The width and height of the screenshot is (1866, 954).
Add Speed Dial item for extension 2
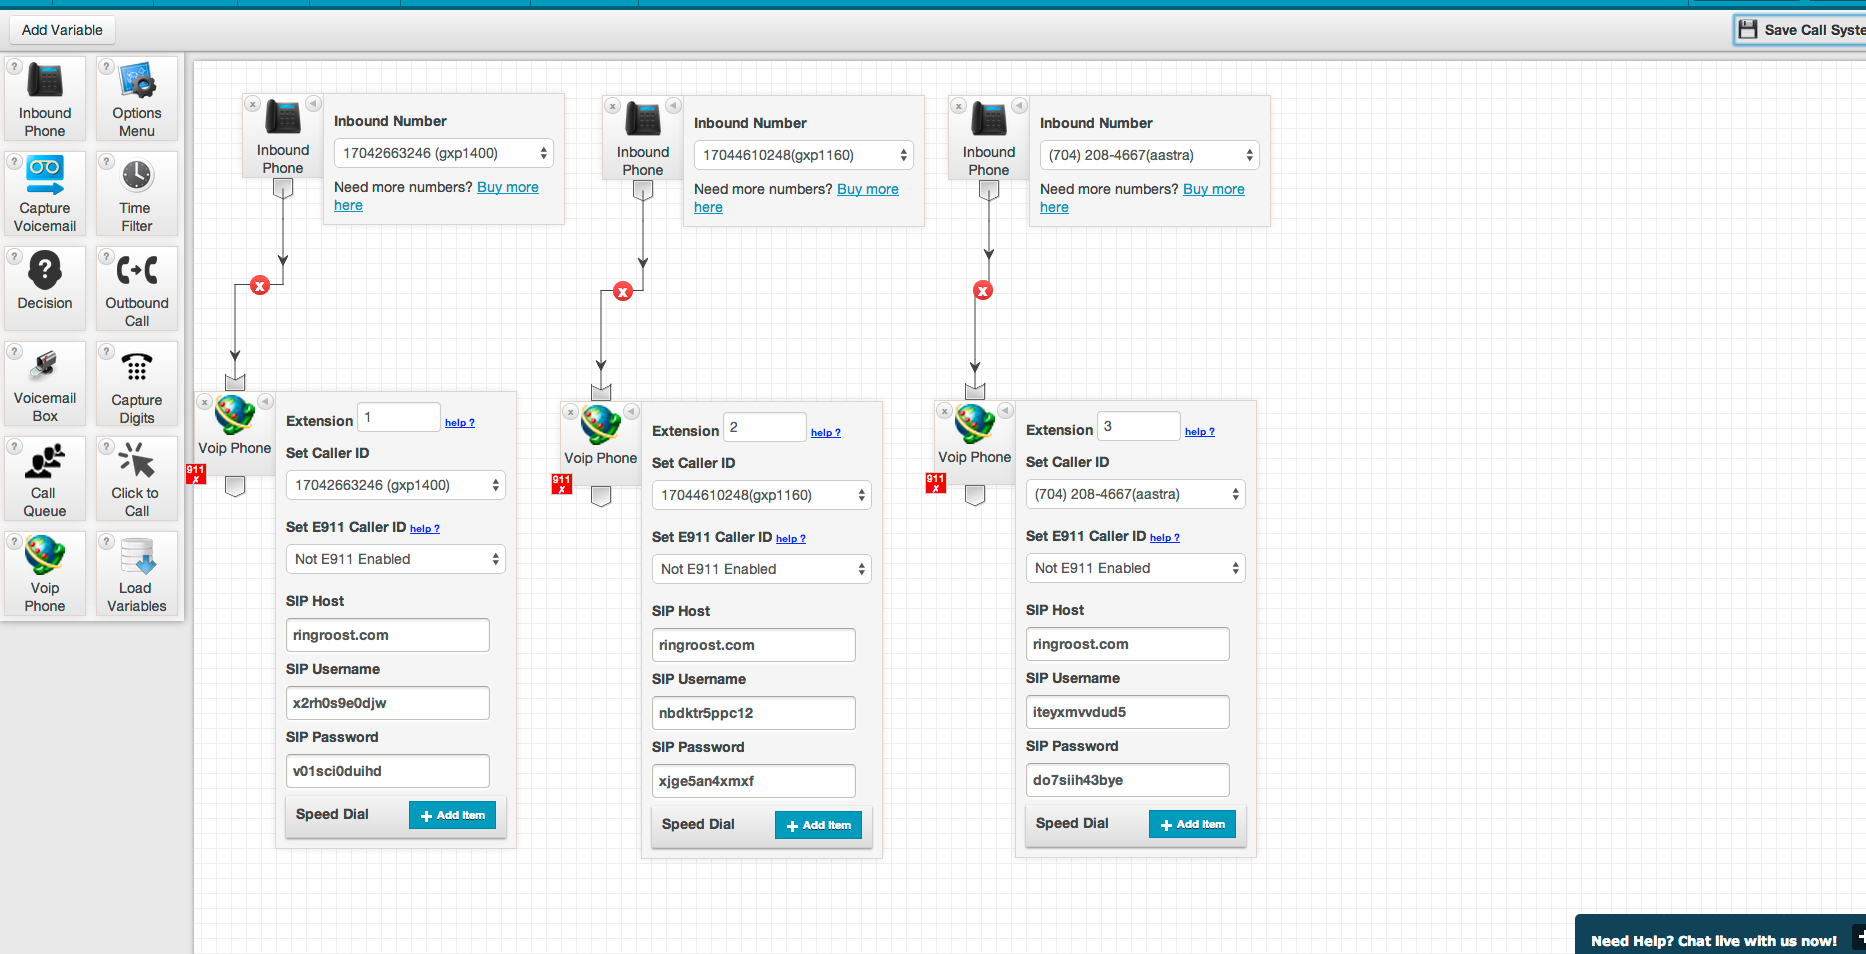[818, 825]
